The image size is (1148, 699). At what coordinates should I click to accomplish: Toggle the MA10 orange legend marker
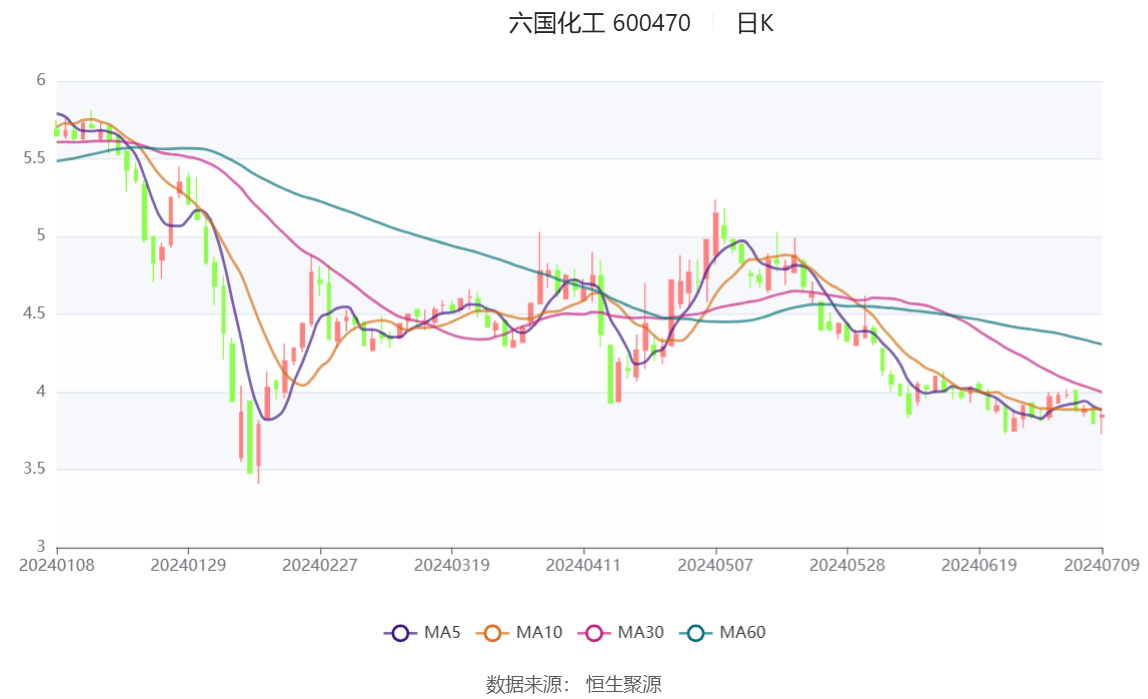pyautogui.click(x=493, y=633)
